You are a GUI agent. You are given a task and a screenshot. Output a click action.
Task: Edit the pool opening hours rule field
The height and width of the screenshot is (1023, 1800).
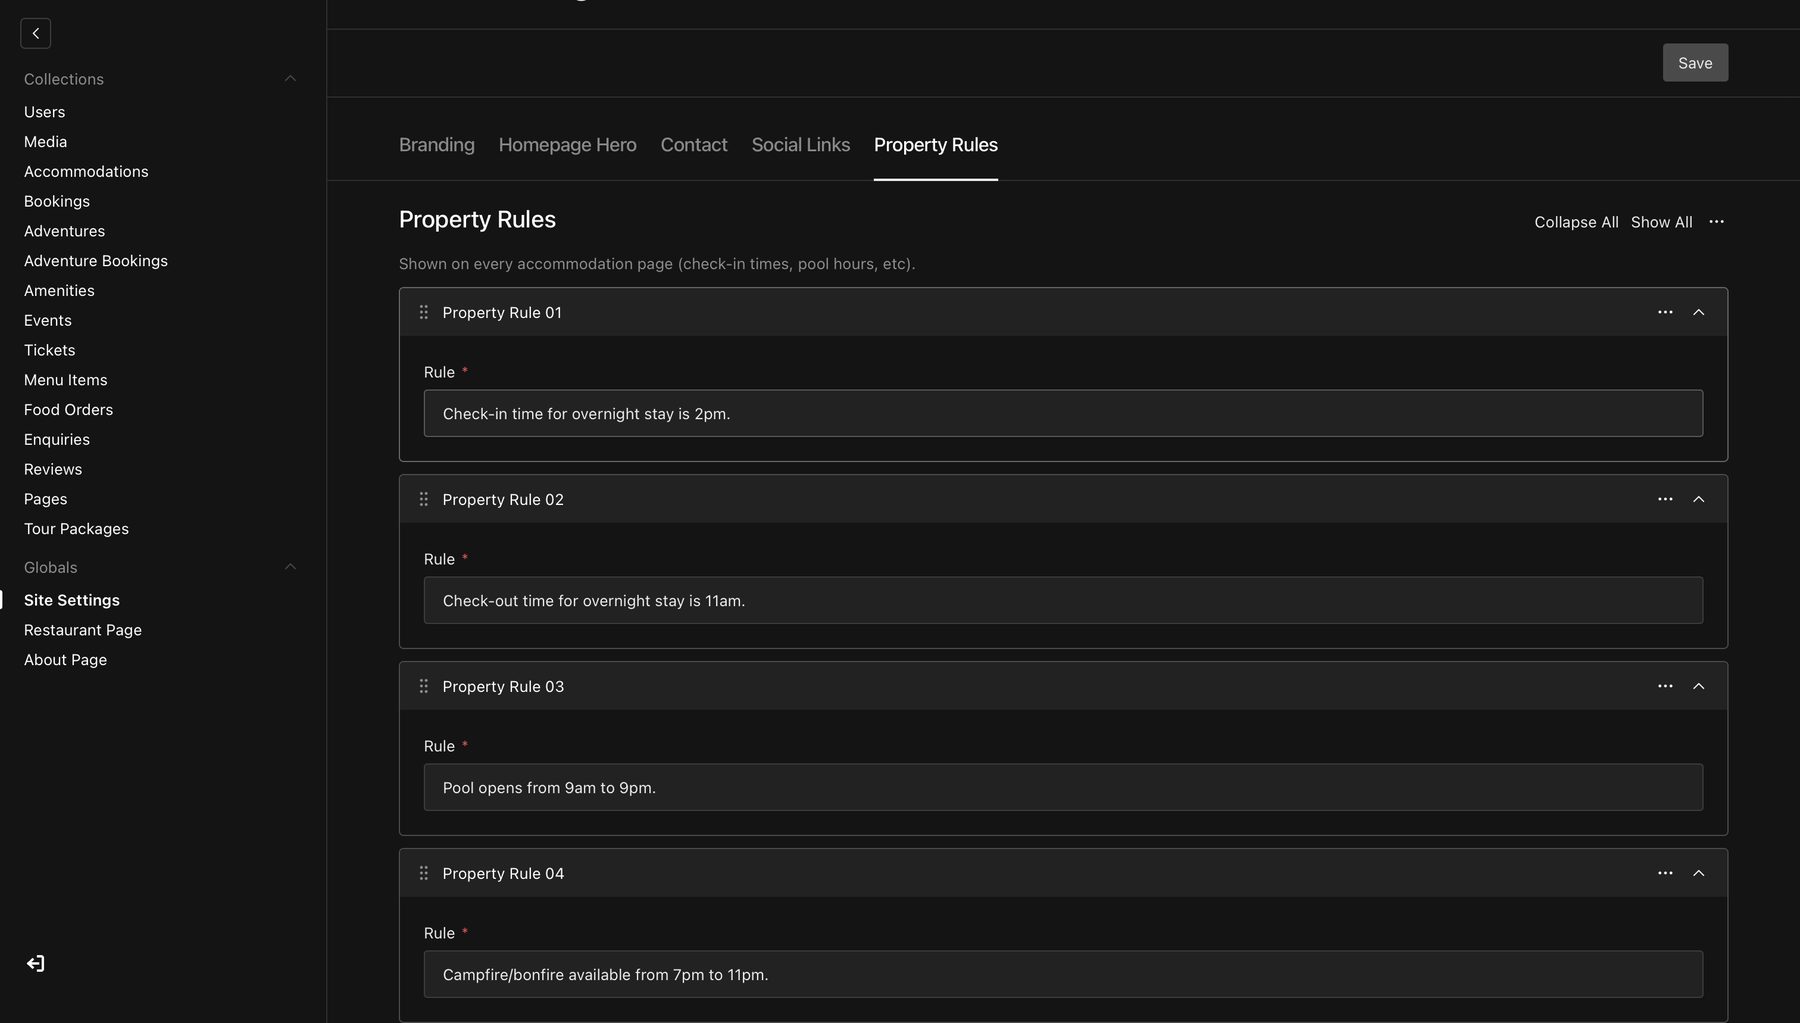point(1063,787)
